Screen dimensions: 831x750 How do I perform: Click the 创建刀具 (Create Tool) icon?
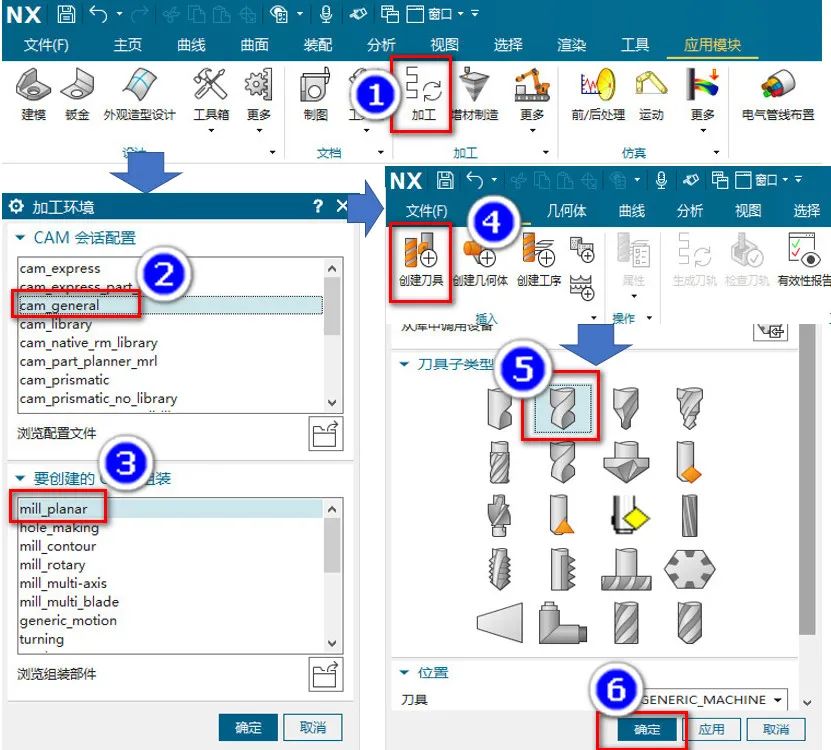click(421, 261)
